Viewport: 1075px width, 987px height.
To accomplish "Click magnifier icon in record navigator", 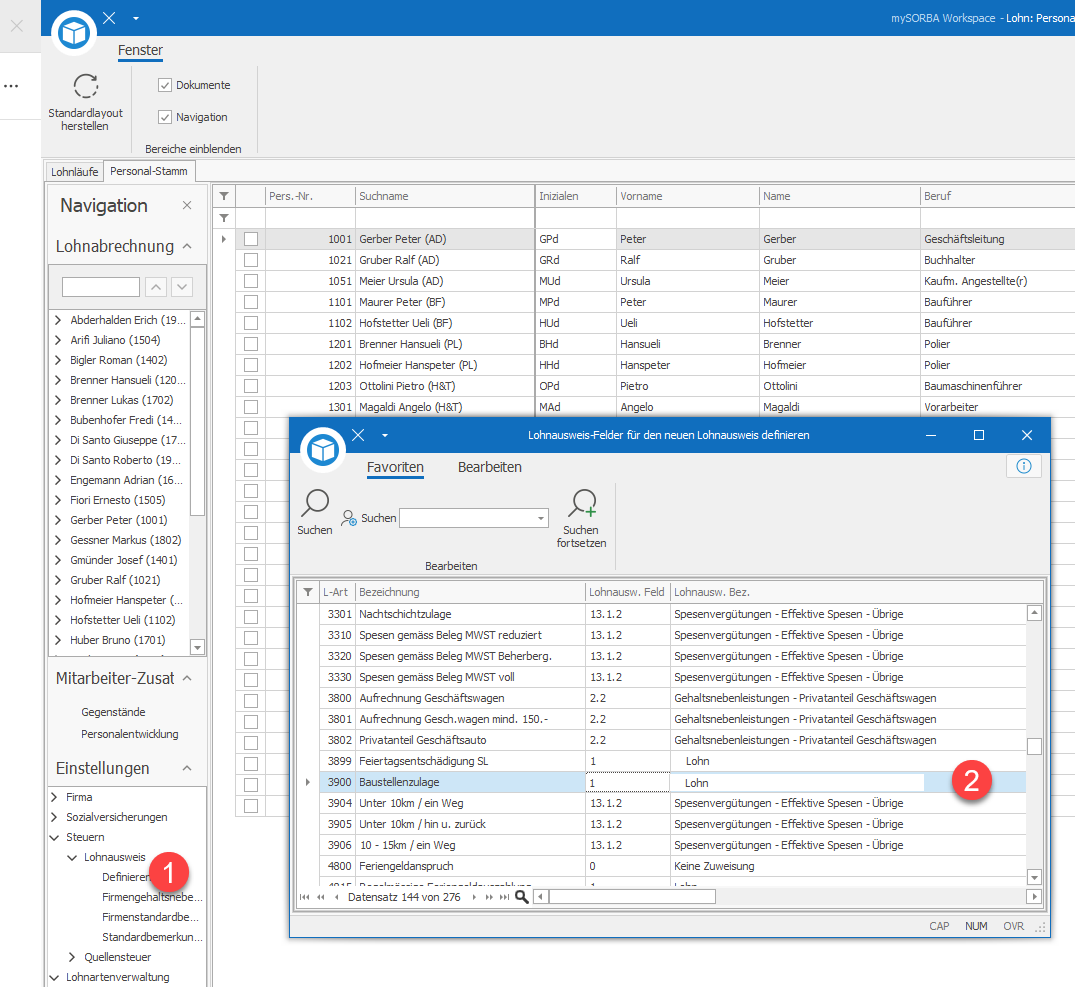I will [522, 897].
